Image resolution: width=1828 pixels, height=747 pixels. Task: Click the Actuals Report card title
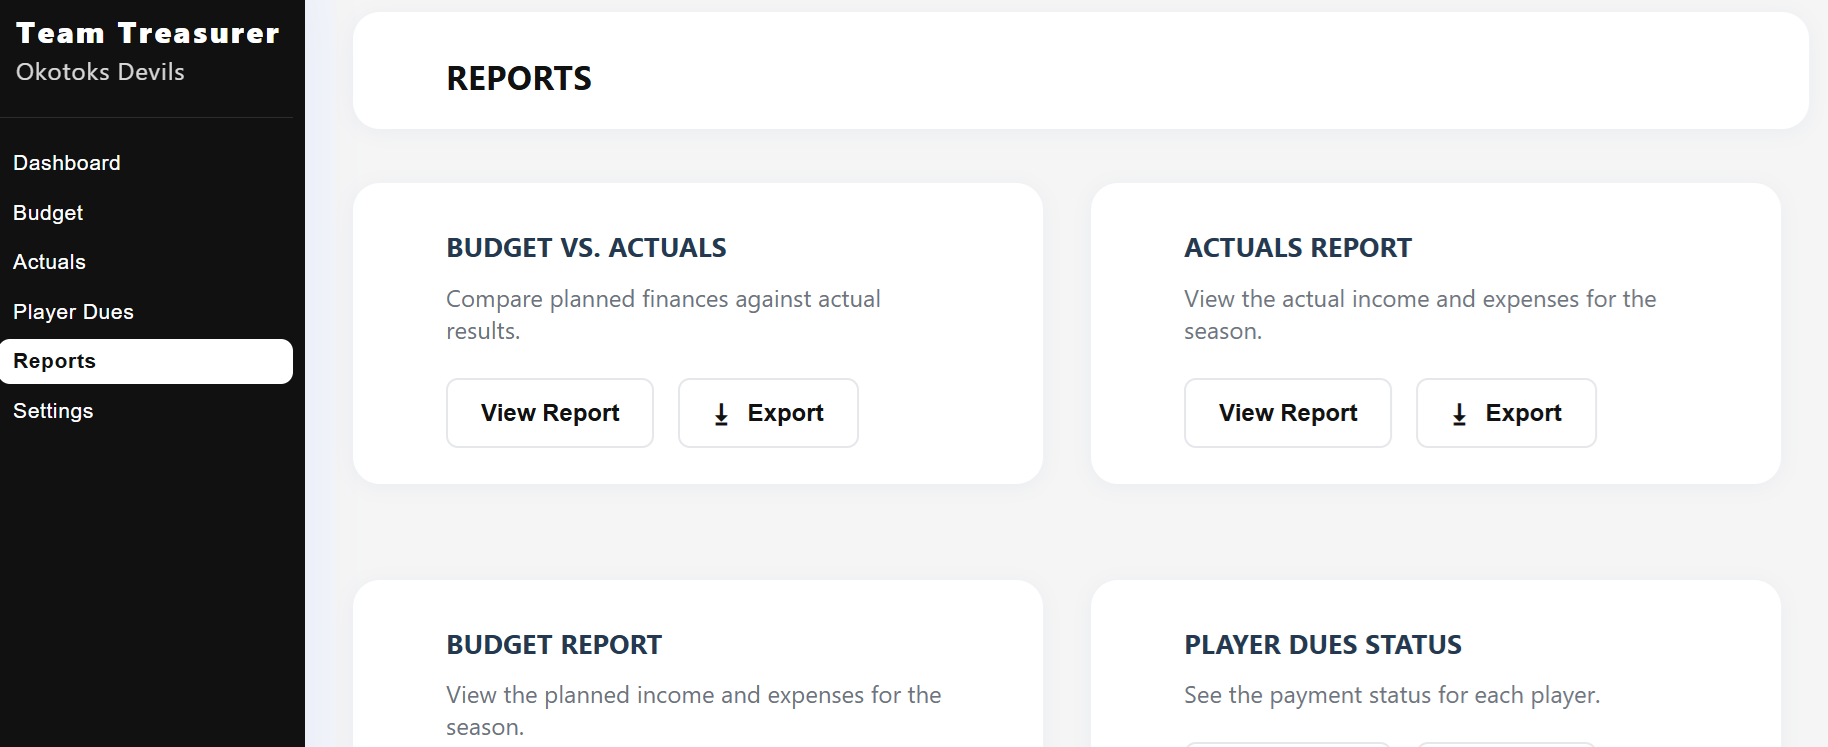coord(1297,247)
